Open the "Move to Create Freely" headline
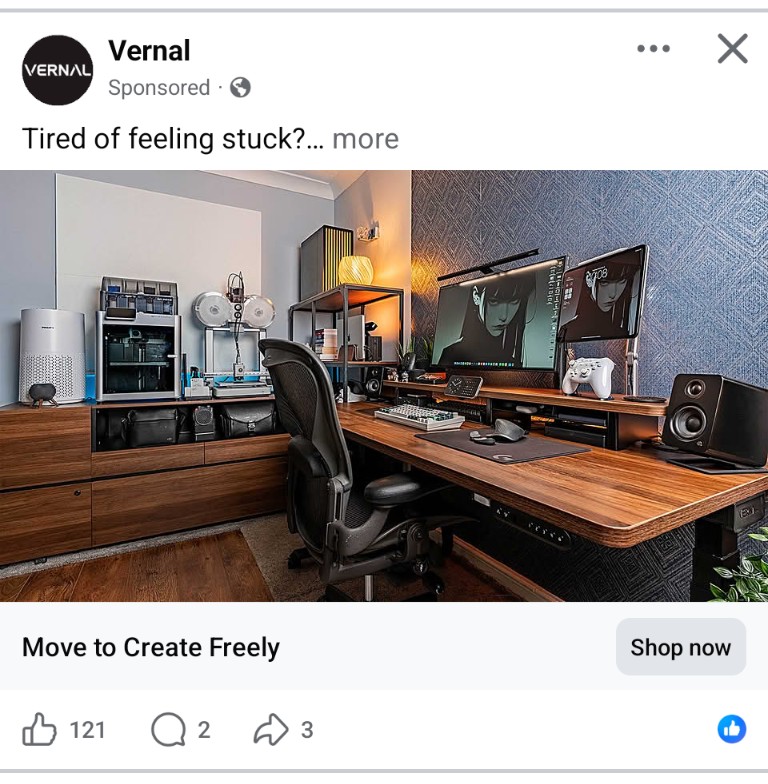The height and width of the screenshot is (784, 768). (x=151, y=647)
